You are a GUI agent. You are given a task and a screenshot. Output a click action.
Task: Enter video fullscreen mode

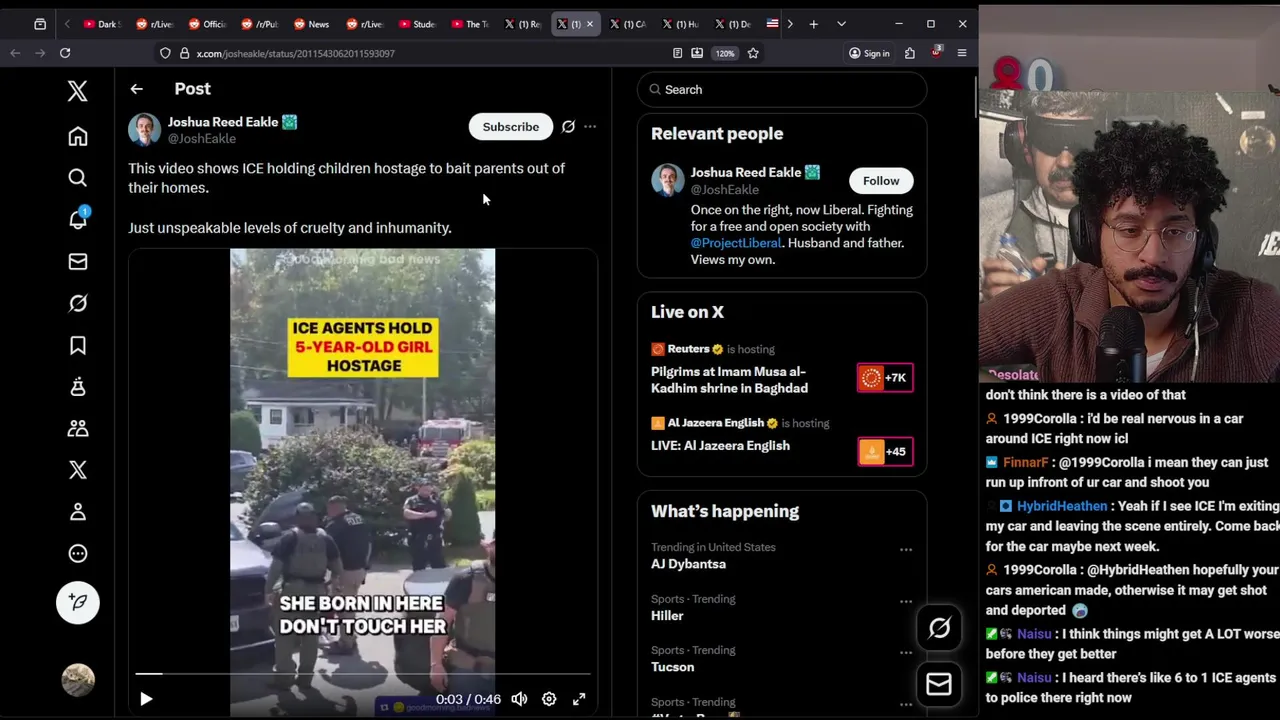(x=579, y=699)
